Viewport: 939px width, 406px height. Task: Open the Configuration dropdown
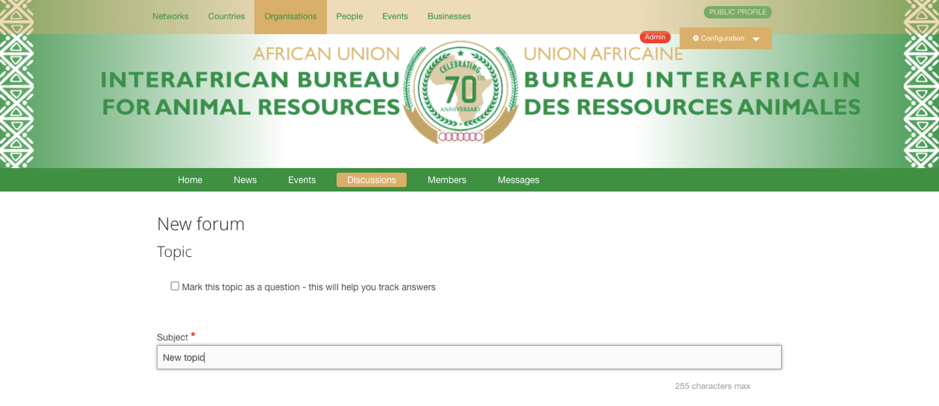click(x=726, y=38)
